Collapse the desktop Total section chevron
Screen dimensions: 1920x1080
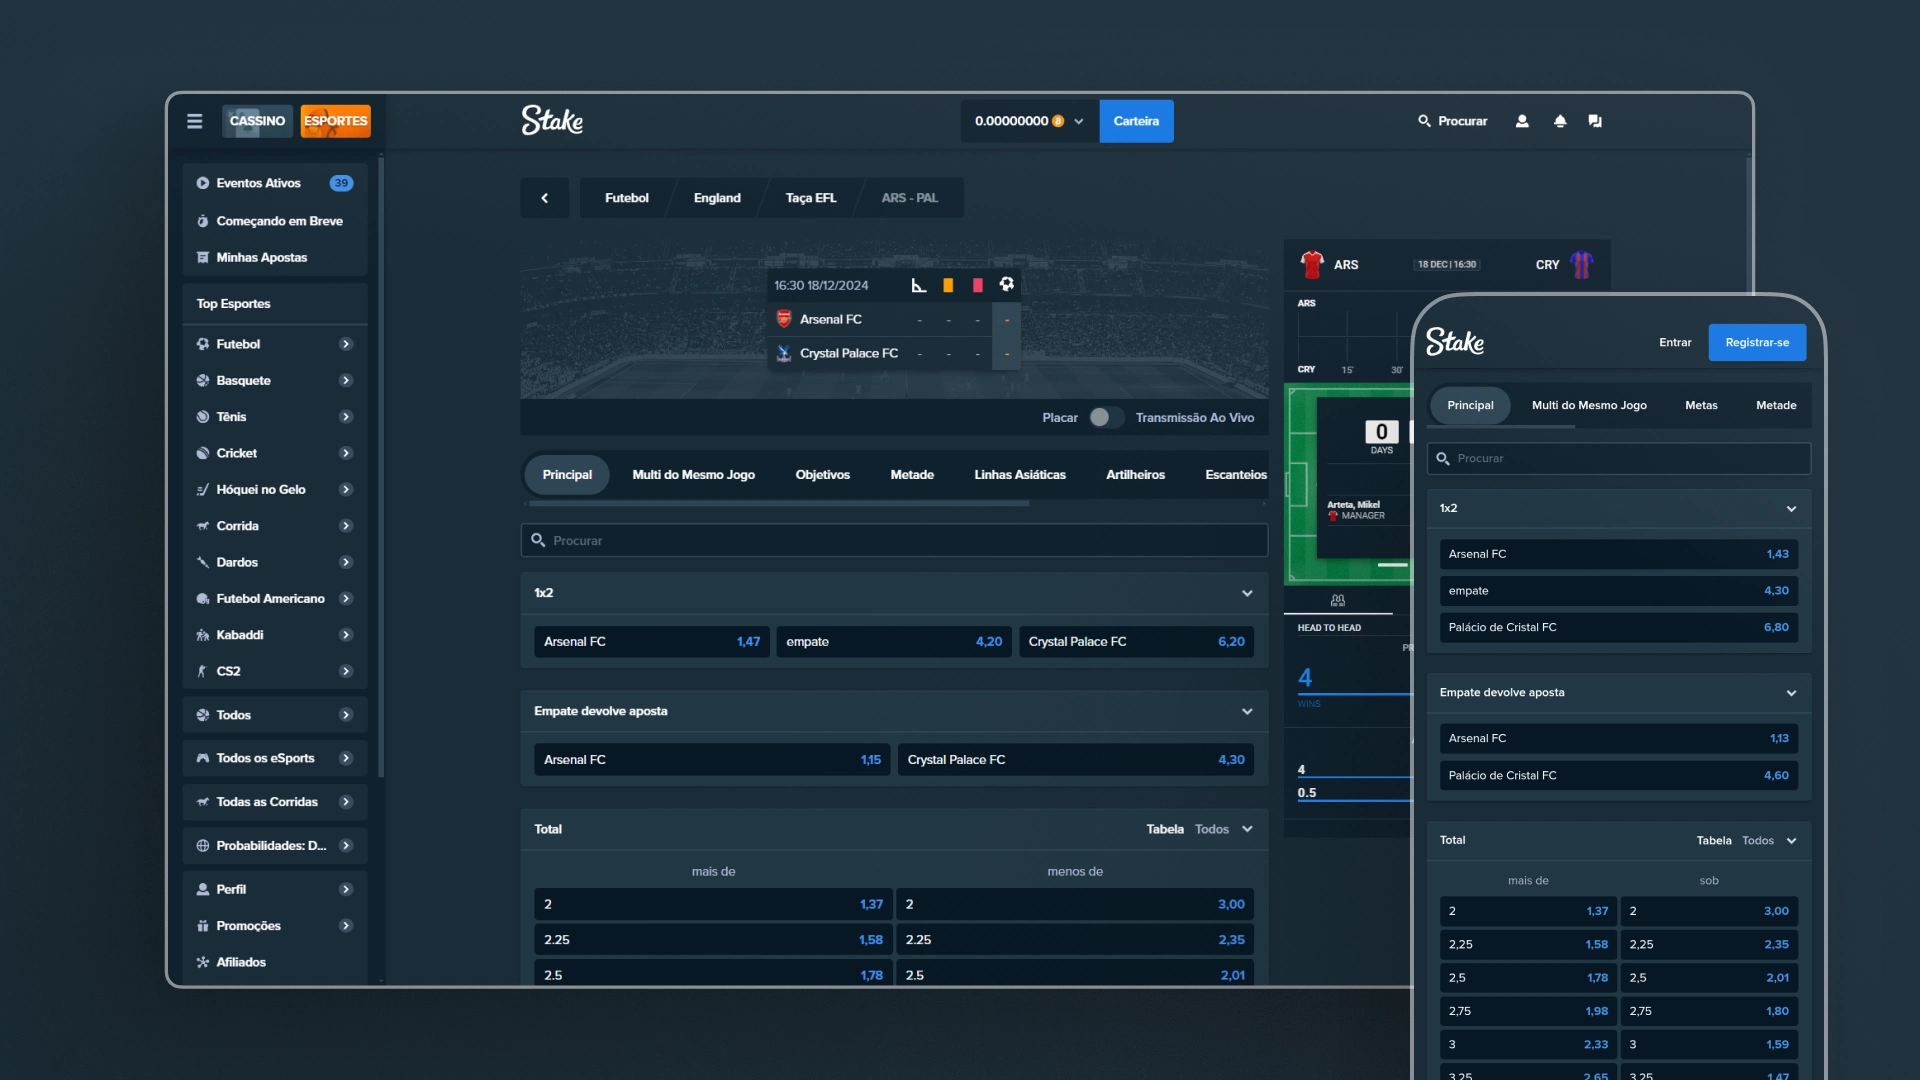(1247, 829)
